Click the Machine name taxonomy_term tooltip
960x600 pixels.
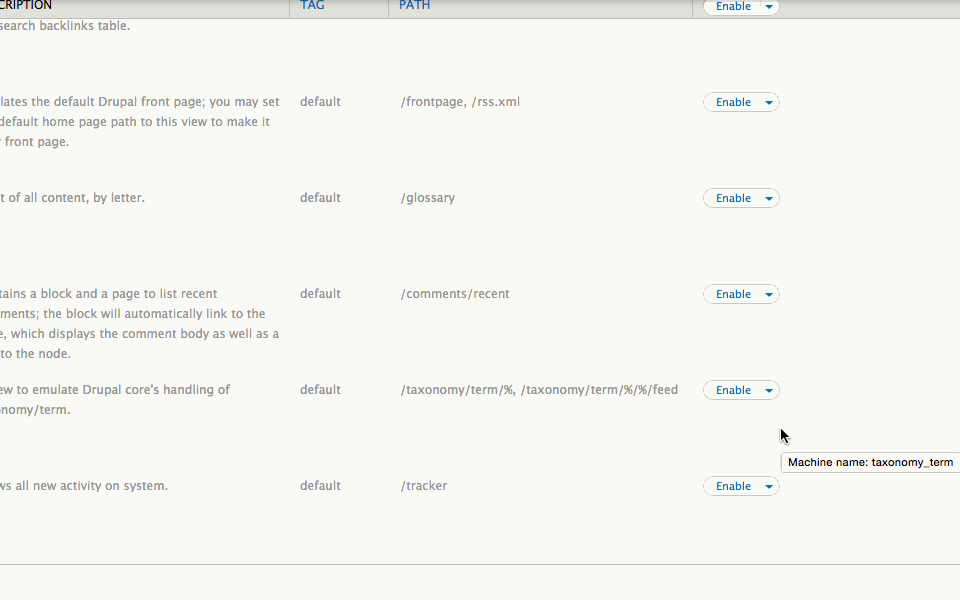(870, 463)
